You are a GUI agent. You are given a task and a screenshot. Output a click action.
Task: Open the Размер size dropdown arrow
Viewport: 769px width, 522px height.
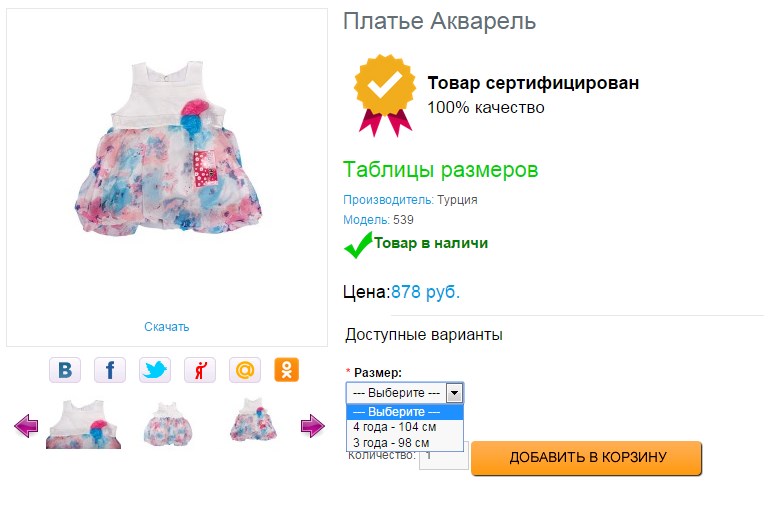click(x=454, y=393)
